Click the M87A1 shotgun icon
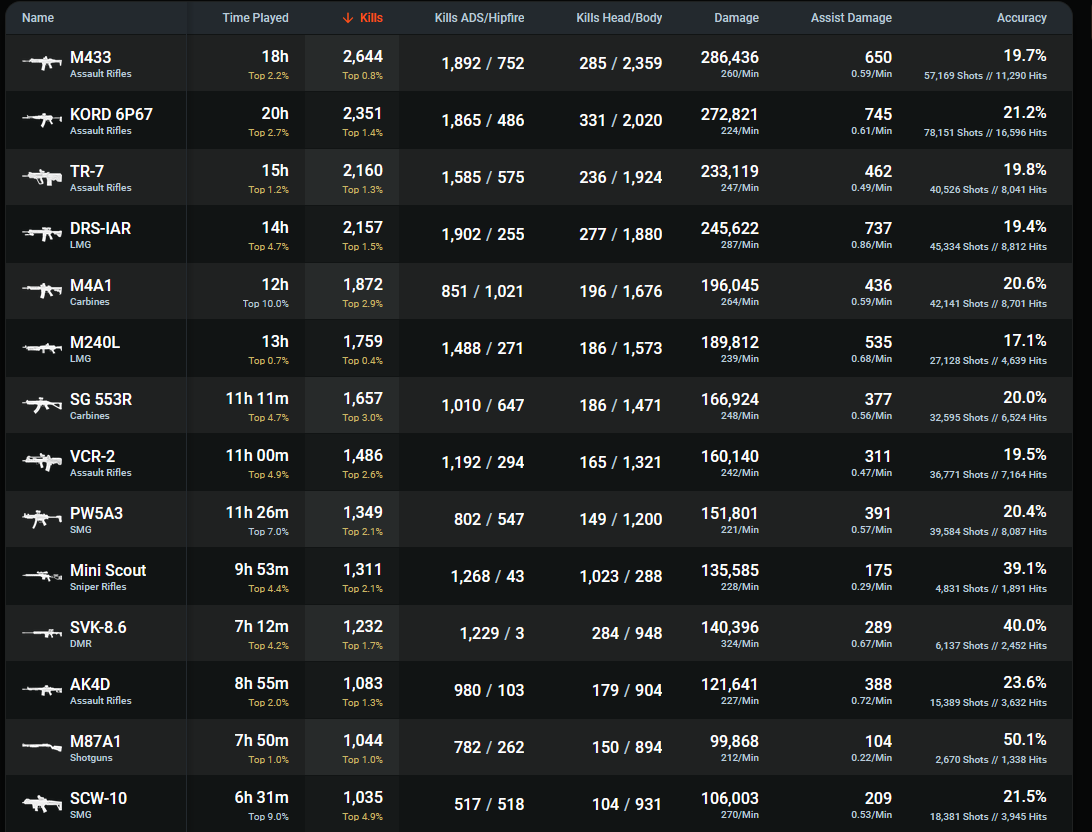Image resolution: width=1092 pixels, height=832 pixels. [42, 747]
